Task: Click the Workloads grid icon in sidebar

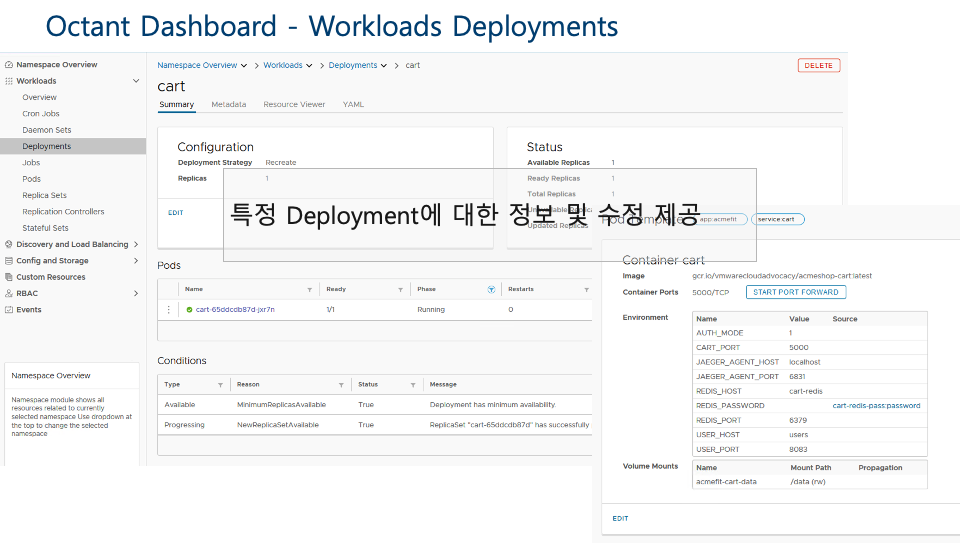Action: [9, 81]
